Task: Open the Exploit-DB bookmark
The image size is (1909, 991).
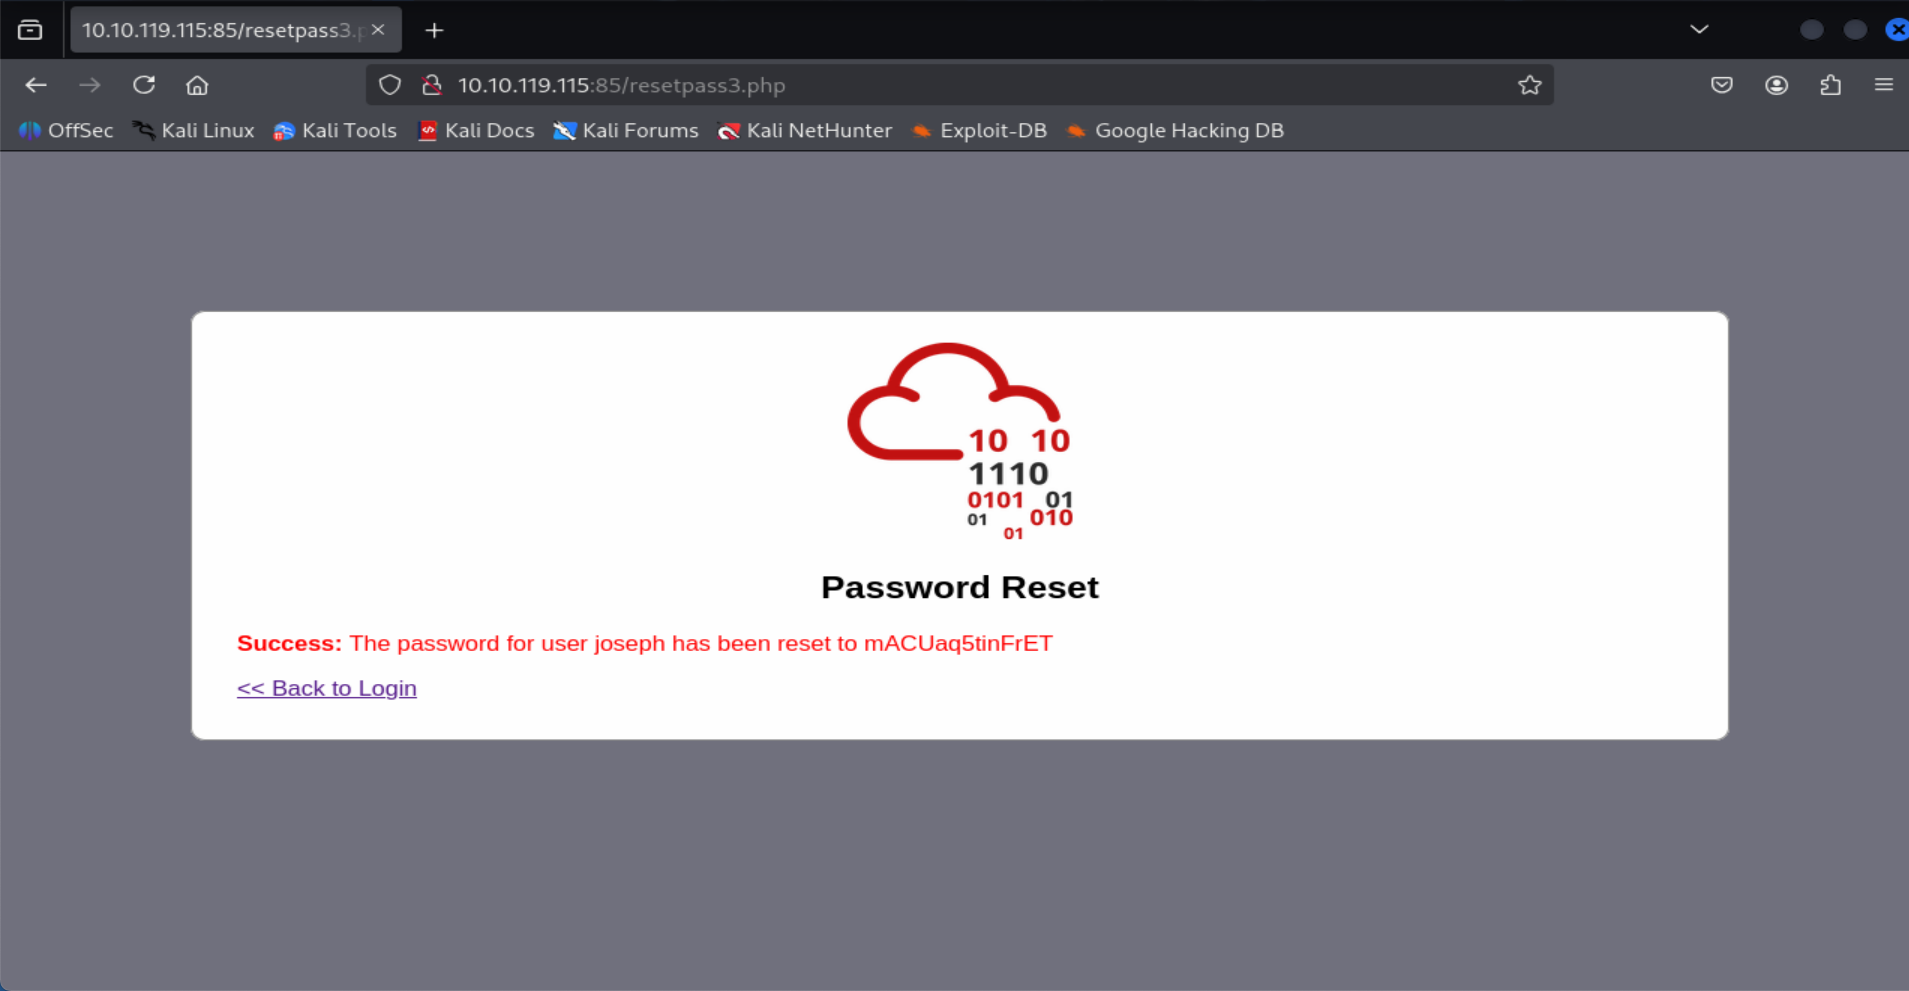Action: click(x=980, y=130)
